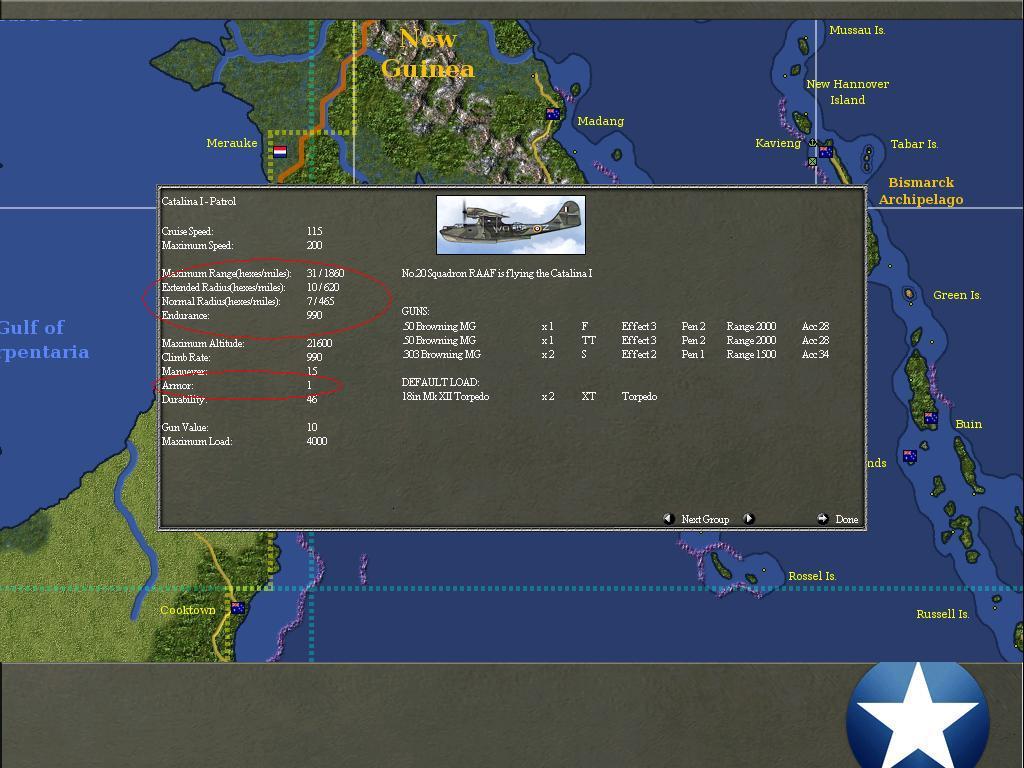Click the Maximum Speed value 200
The width and height of the screenshot is (1024, 768).
[314, 246]
